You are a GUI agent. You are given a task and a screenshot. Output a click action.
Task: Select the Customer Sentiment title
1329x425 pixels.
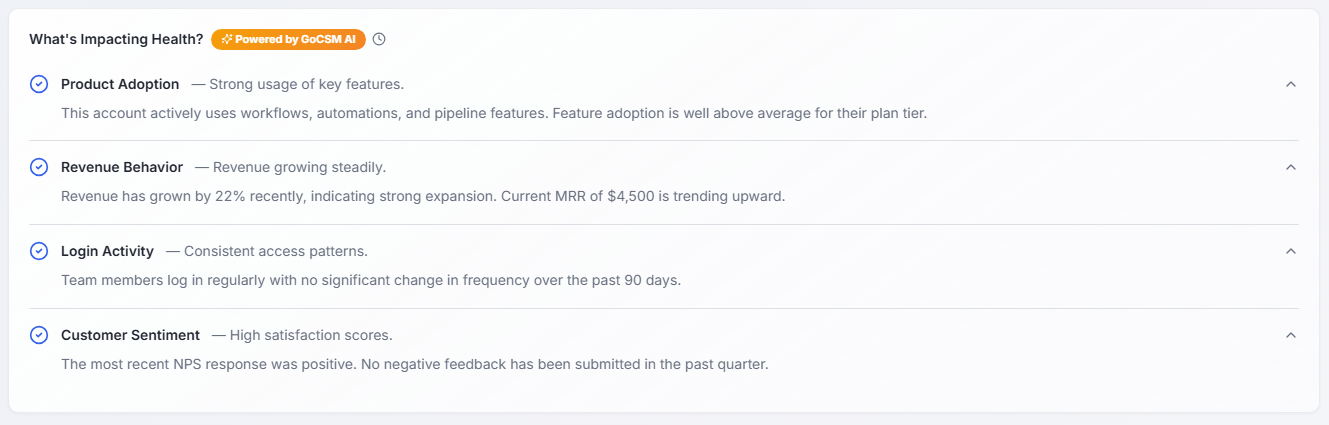130,335
